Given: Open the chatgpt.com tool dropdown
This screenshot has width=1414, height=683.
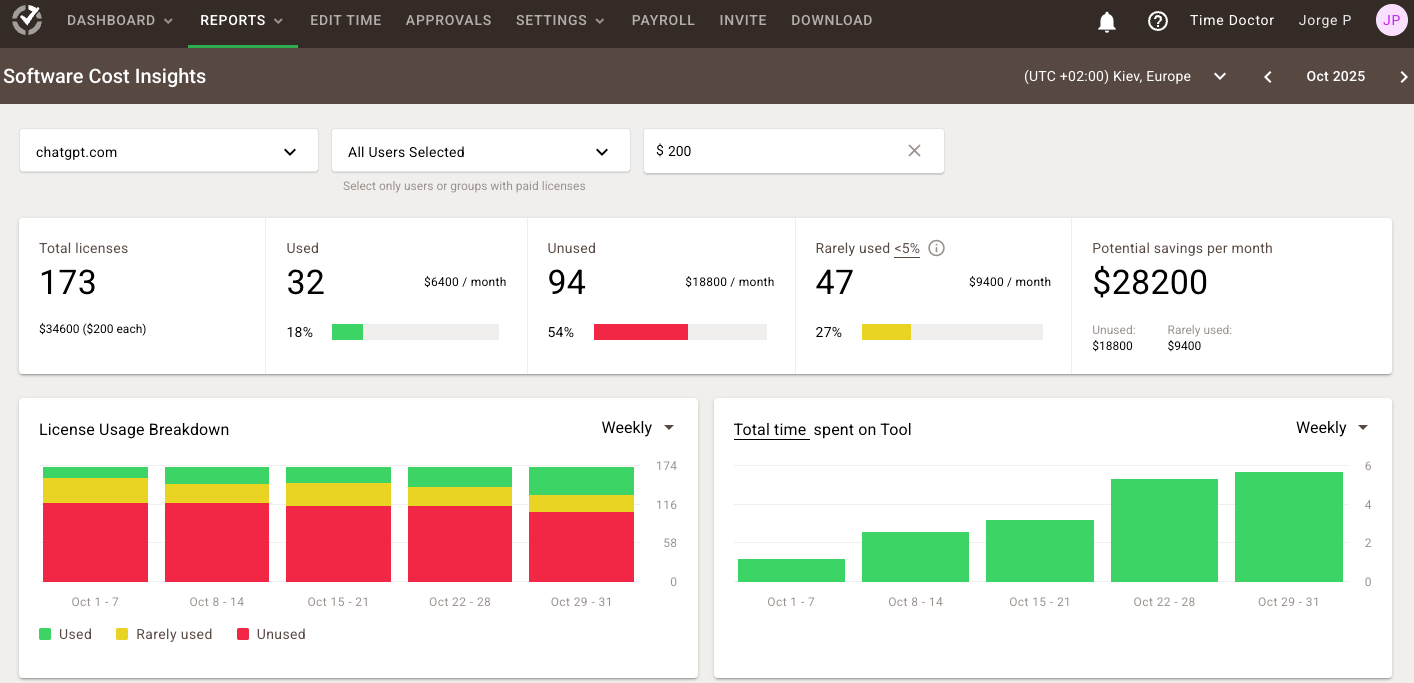Looking at the screenshot, I should point(168,152).
